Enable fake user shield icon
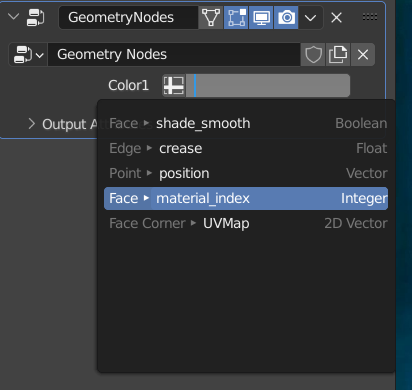This screenshot has width=412, height=390. pos(313,55)
